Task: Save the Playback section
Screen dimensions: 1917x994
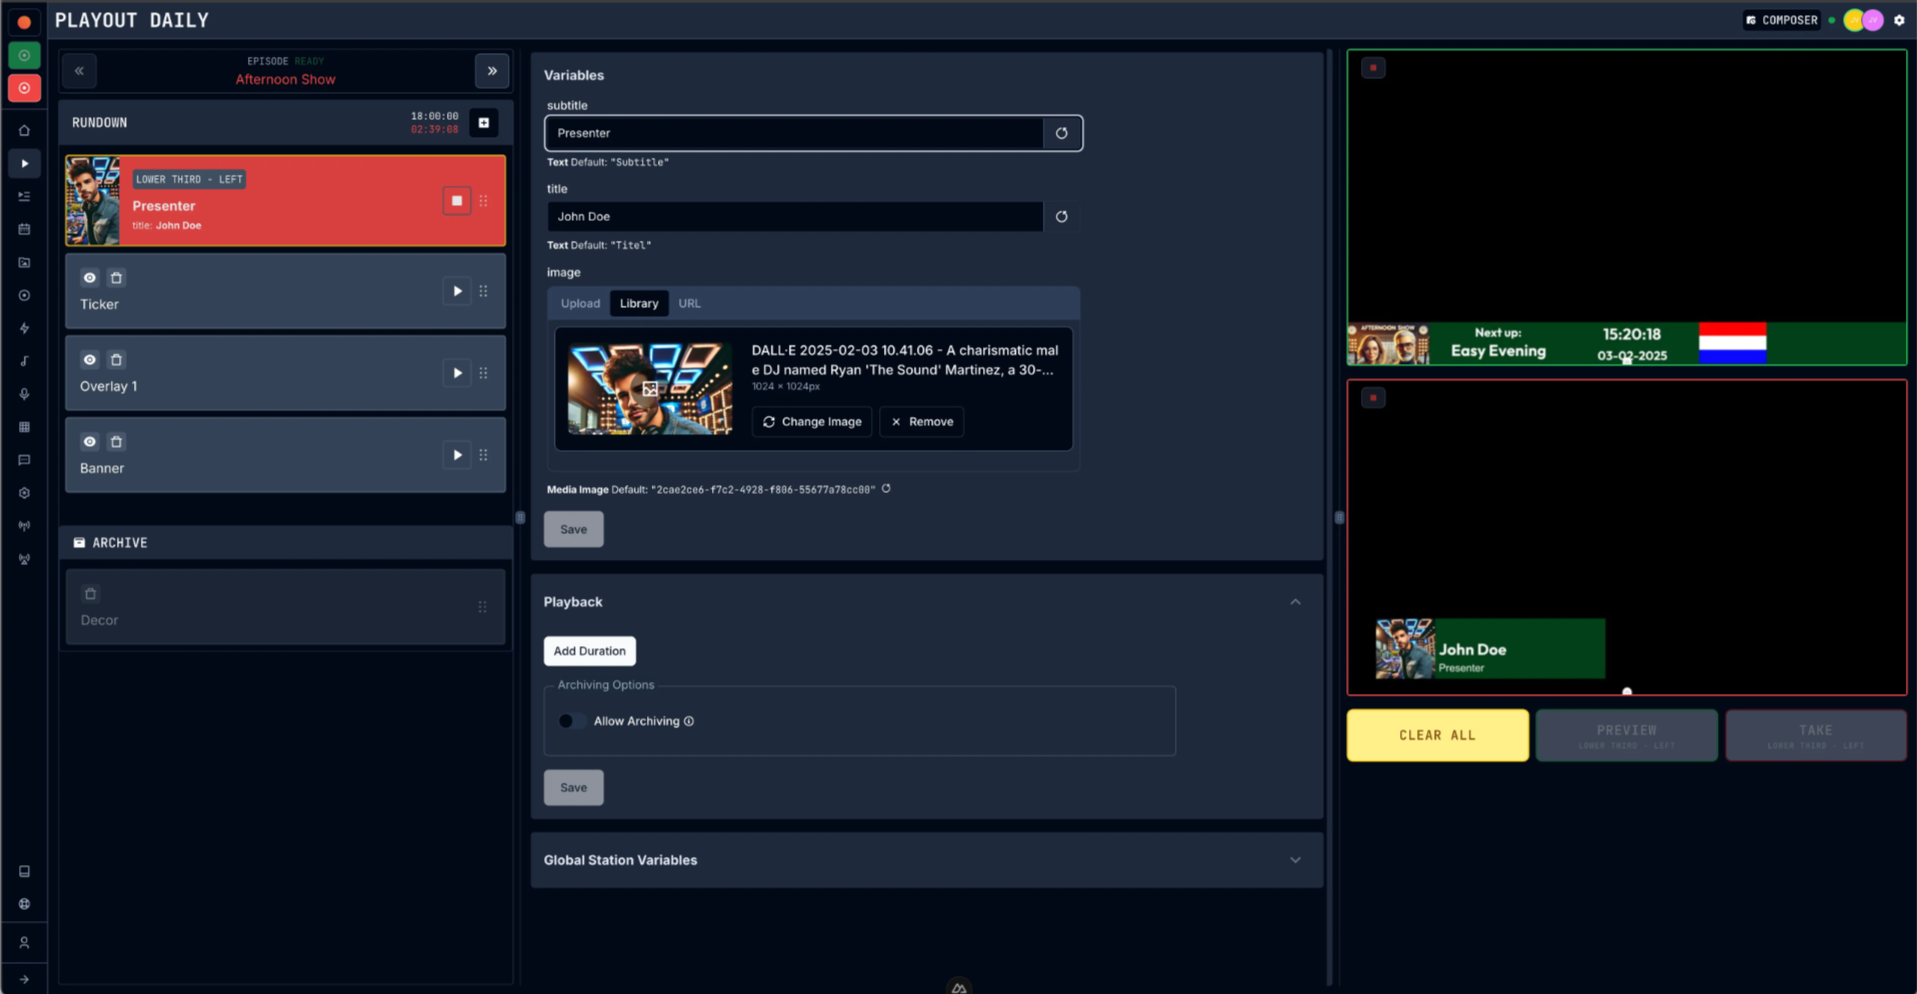Action: 574,788
